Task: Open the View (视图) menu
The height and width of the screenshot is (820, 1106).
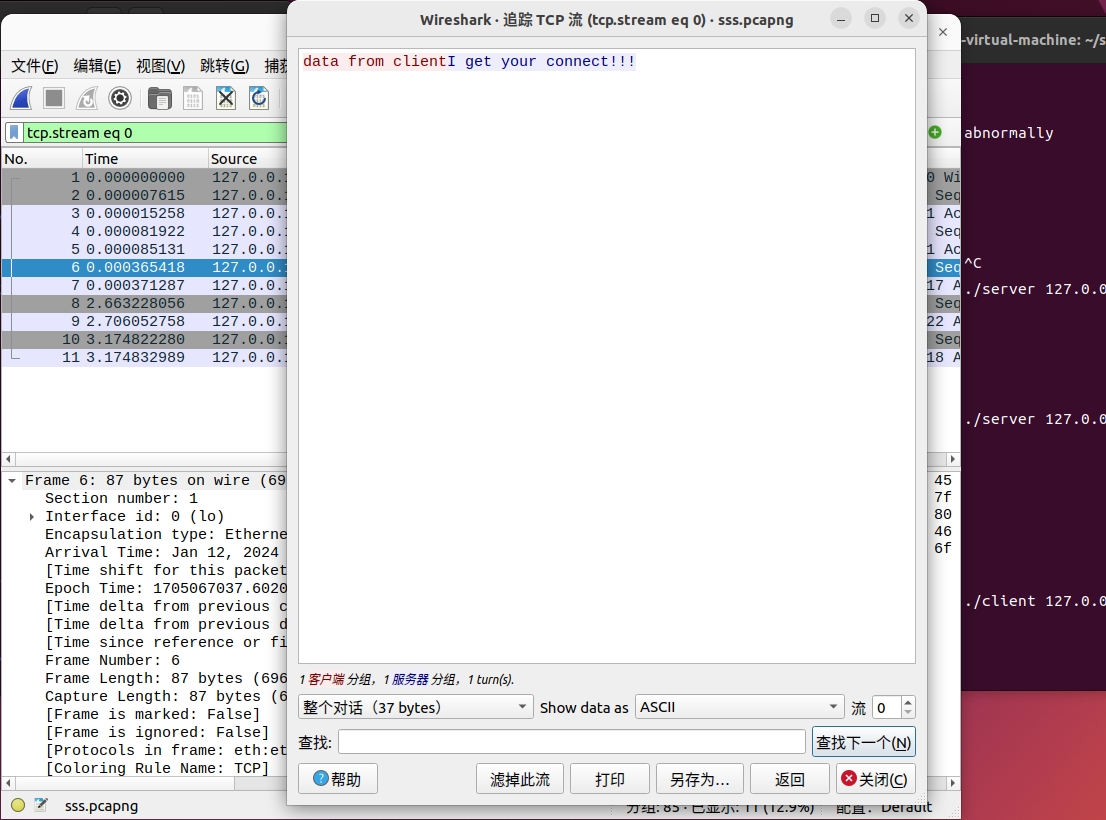Action: click(160, 66)
